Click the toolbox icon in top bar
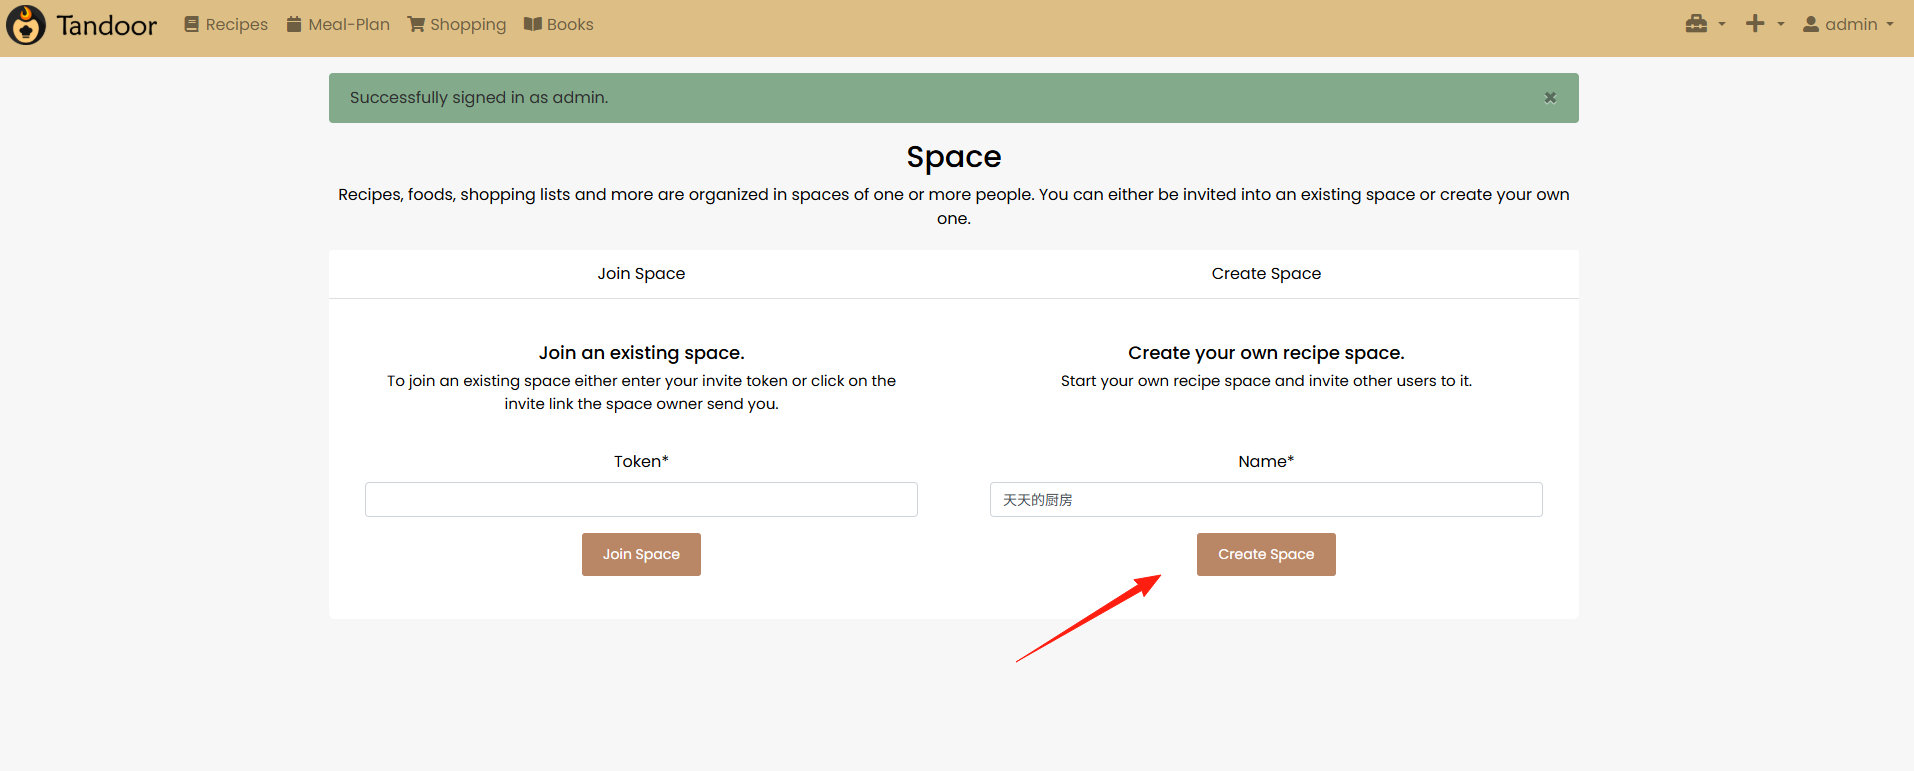This screenshot has height=771, width=1914. point(1696,24)
